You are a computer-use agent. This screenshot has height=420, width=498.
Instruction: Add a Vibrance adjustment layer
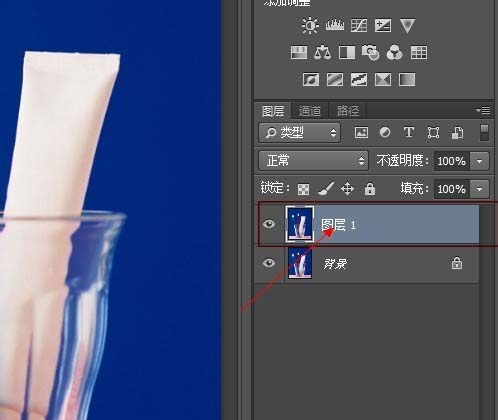[407, 26]
